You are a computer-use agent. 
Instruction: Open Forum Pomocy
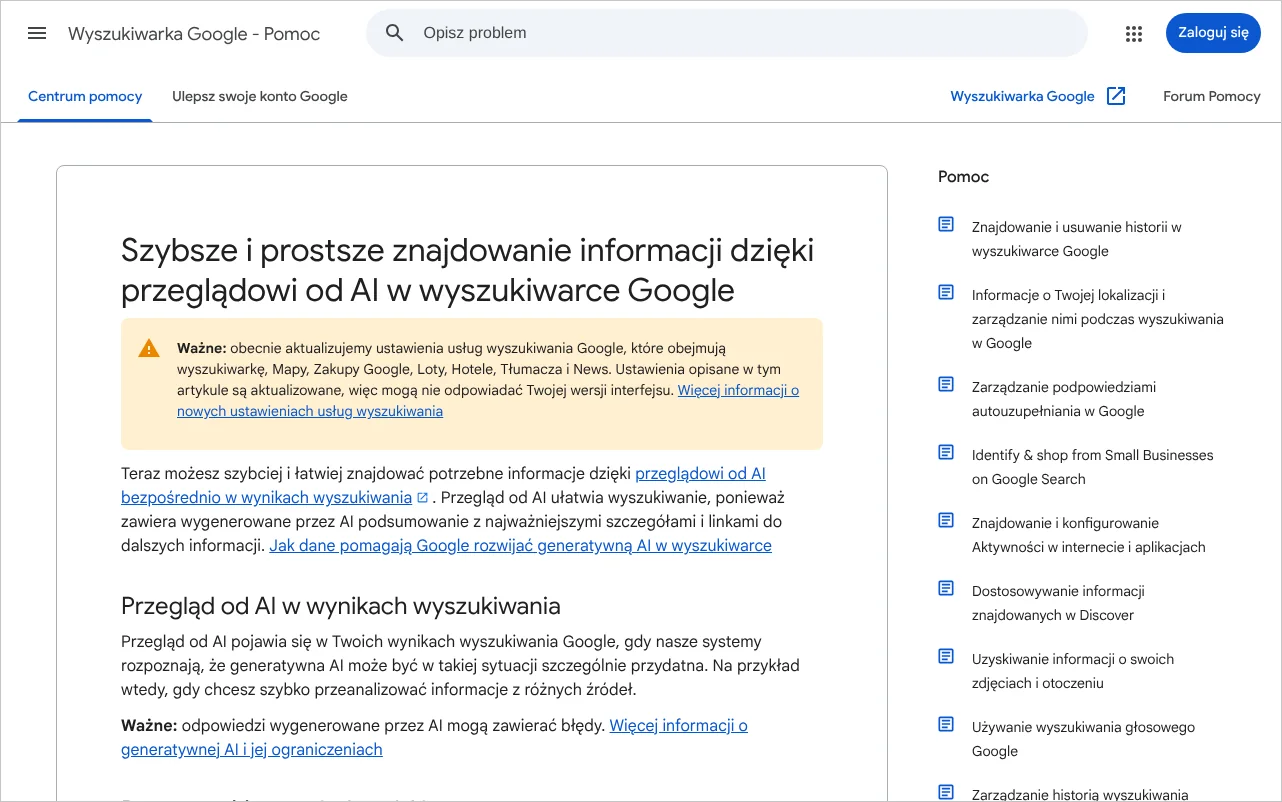point(1212,97)
